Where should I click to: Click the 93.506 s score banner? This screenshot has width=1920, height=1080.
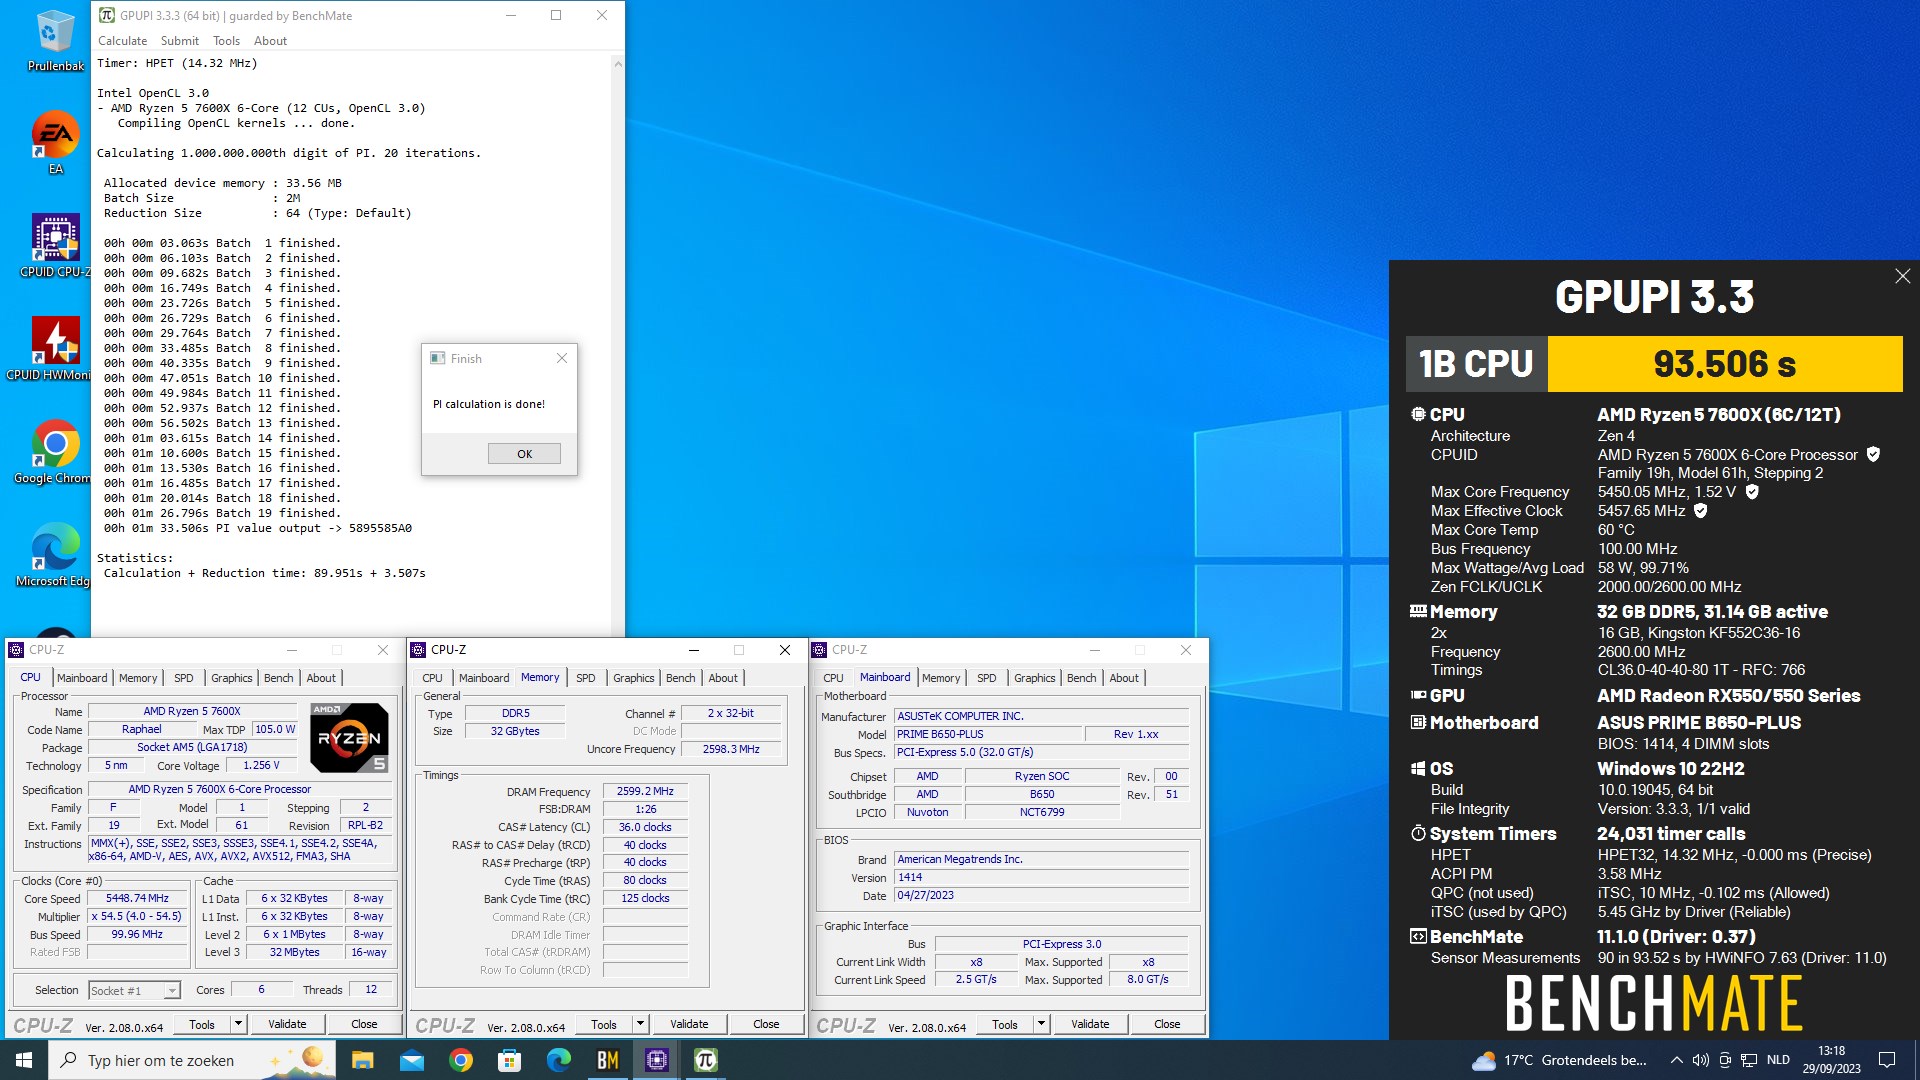click(1725, 364)
